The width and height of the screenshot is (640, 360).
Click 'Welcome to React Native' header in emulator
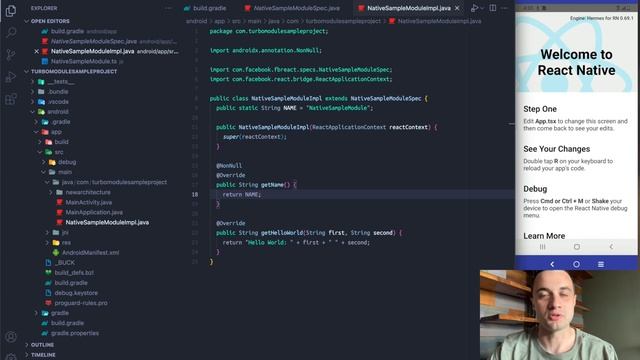pyautogui.click(x=576, y=62)
